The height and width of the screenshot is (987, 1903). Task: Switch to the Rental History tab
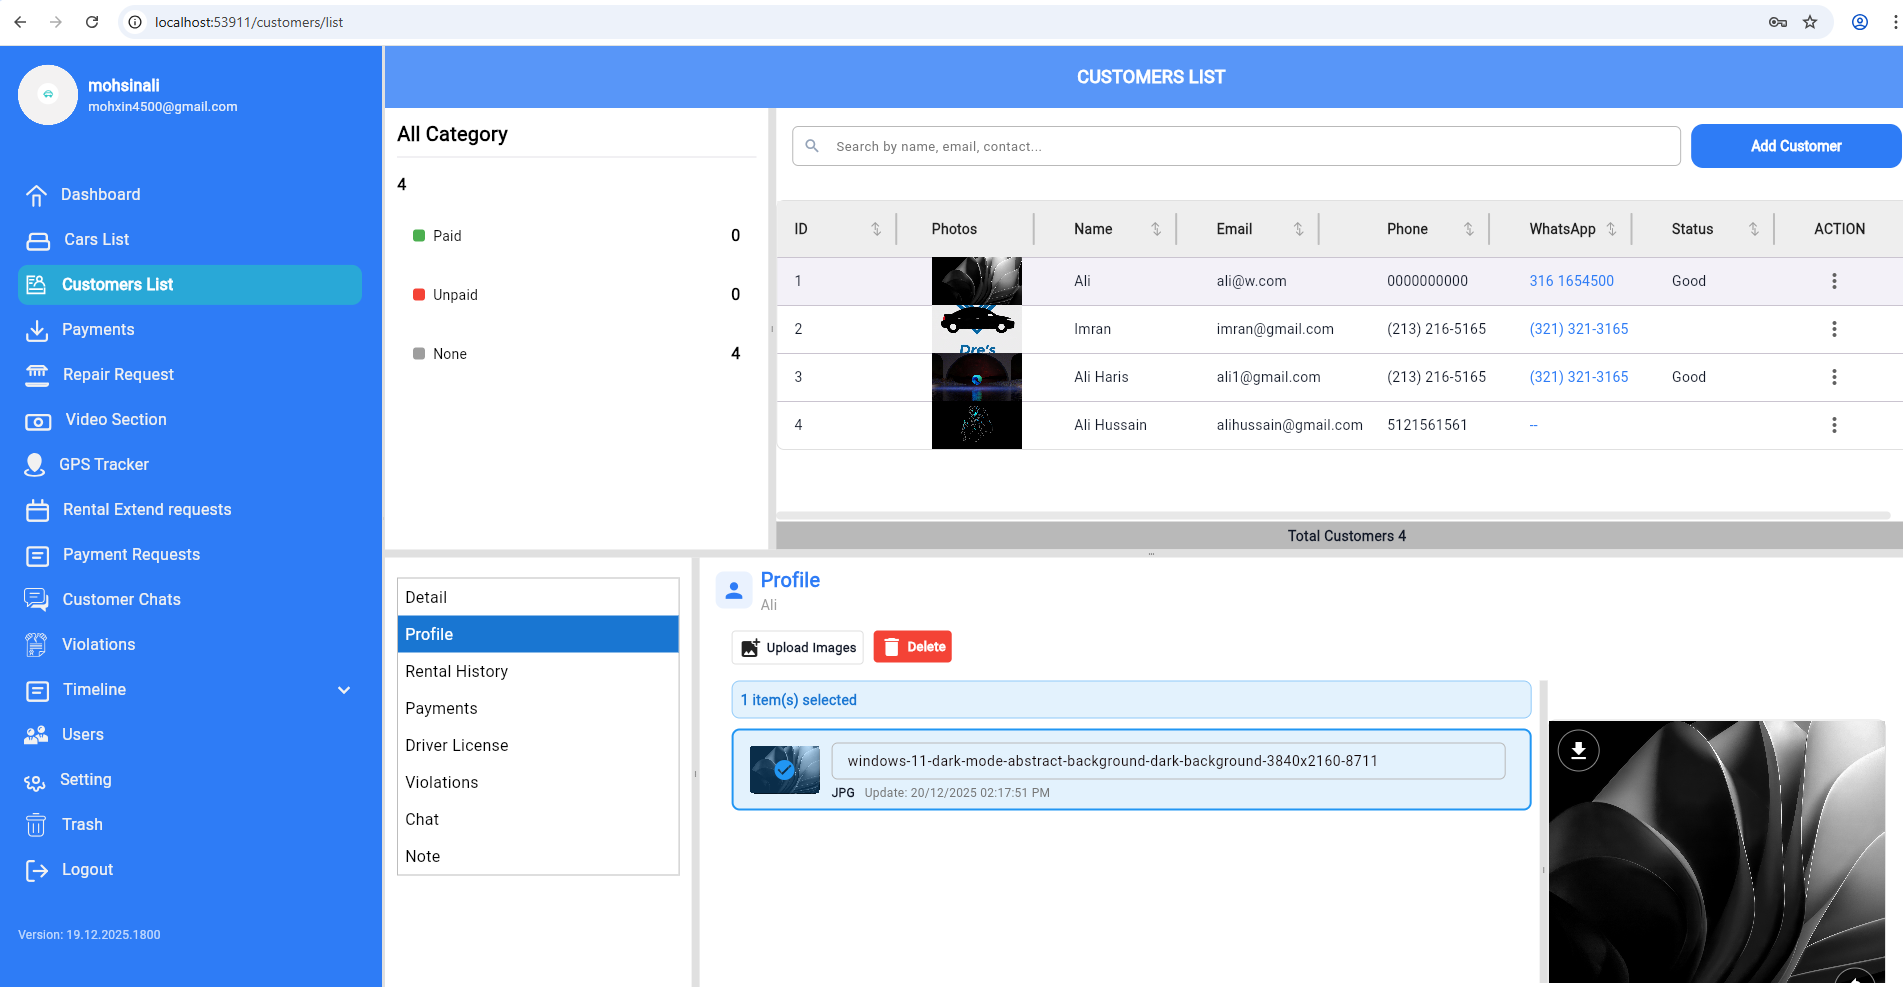[x=457, y=671]
